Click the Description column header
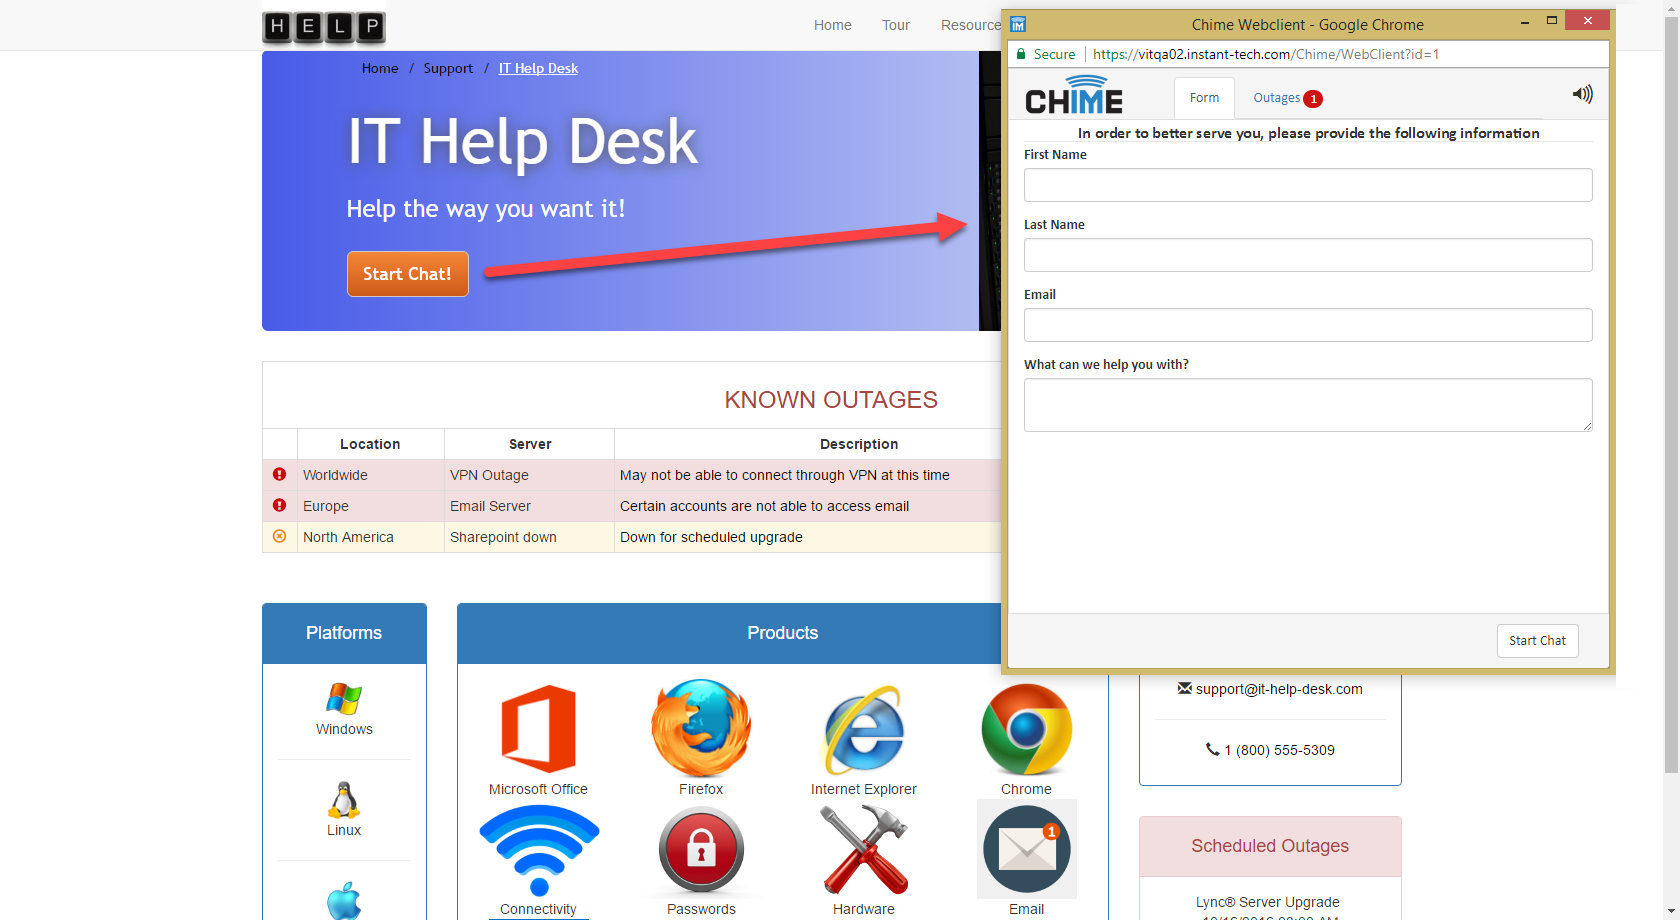 pos(859,444)
